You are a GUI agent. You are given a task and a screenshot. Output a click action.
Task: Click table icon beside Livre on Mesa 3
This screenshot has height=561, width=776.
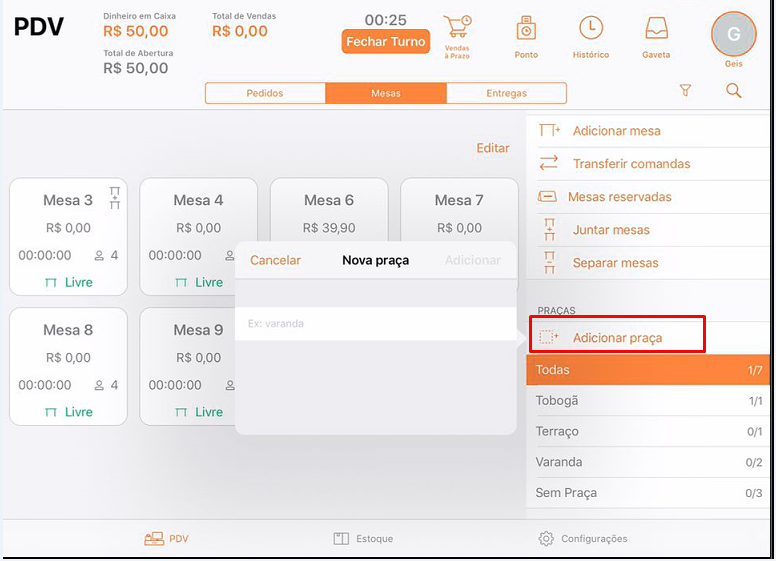50,282
